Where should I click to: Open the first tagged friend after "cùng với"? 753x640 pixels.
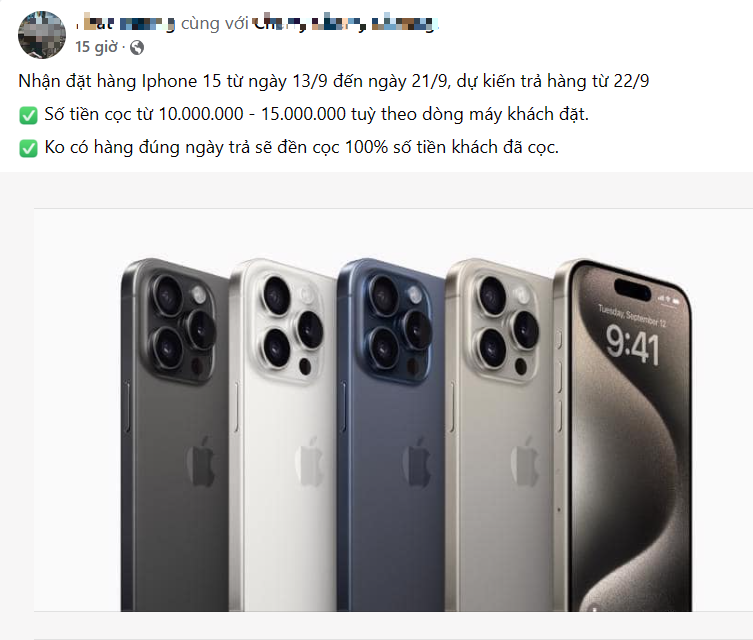tap(279, 24)
